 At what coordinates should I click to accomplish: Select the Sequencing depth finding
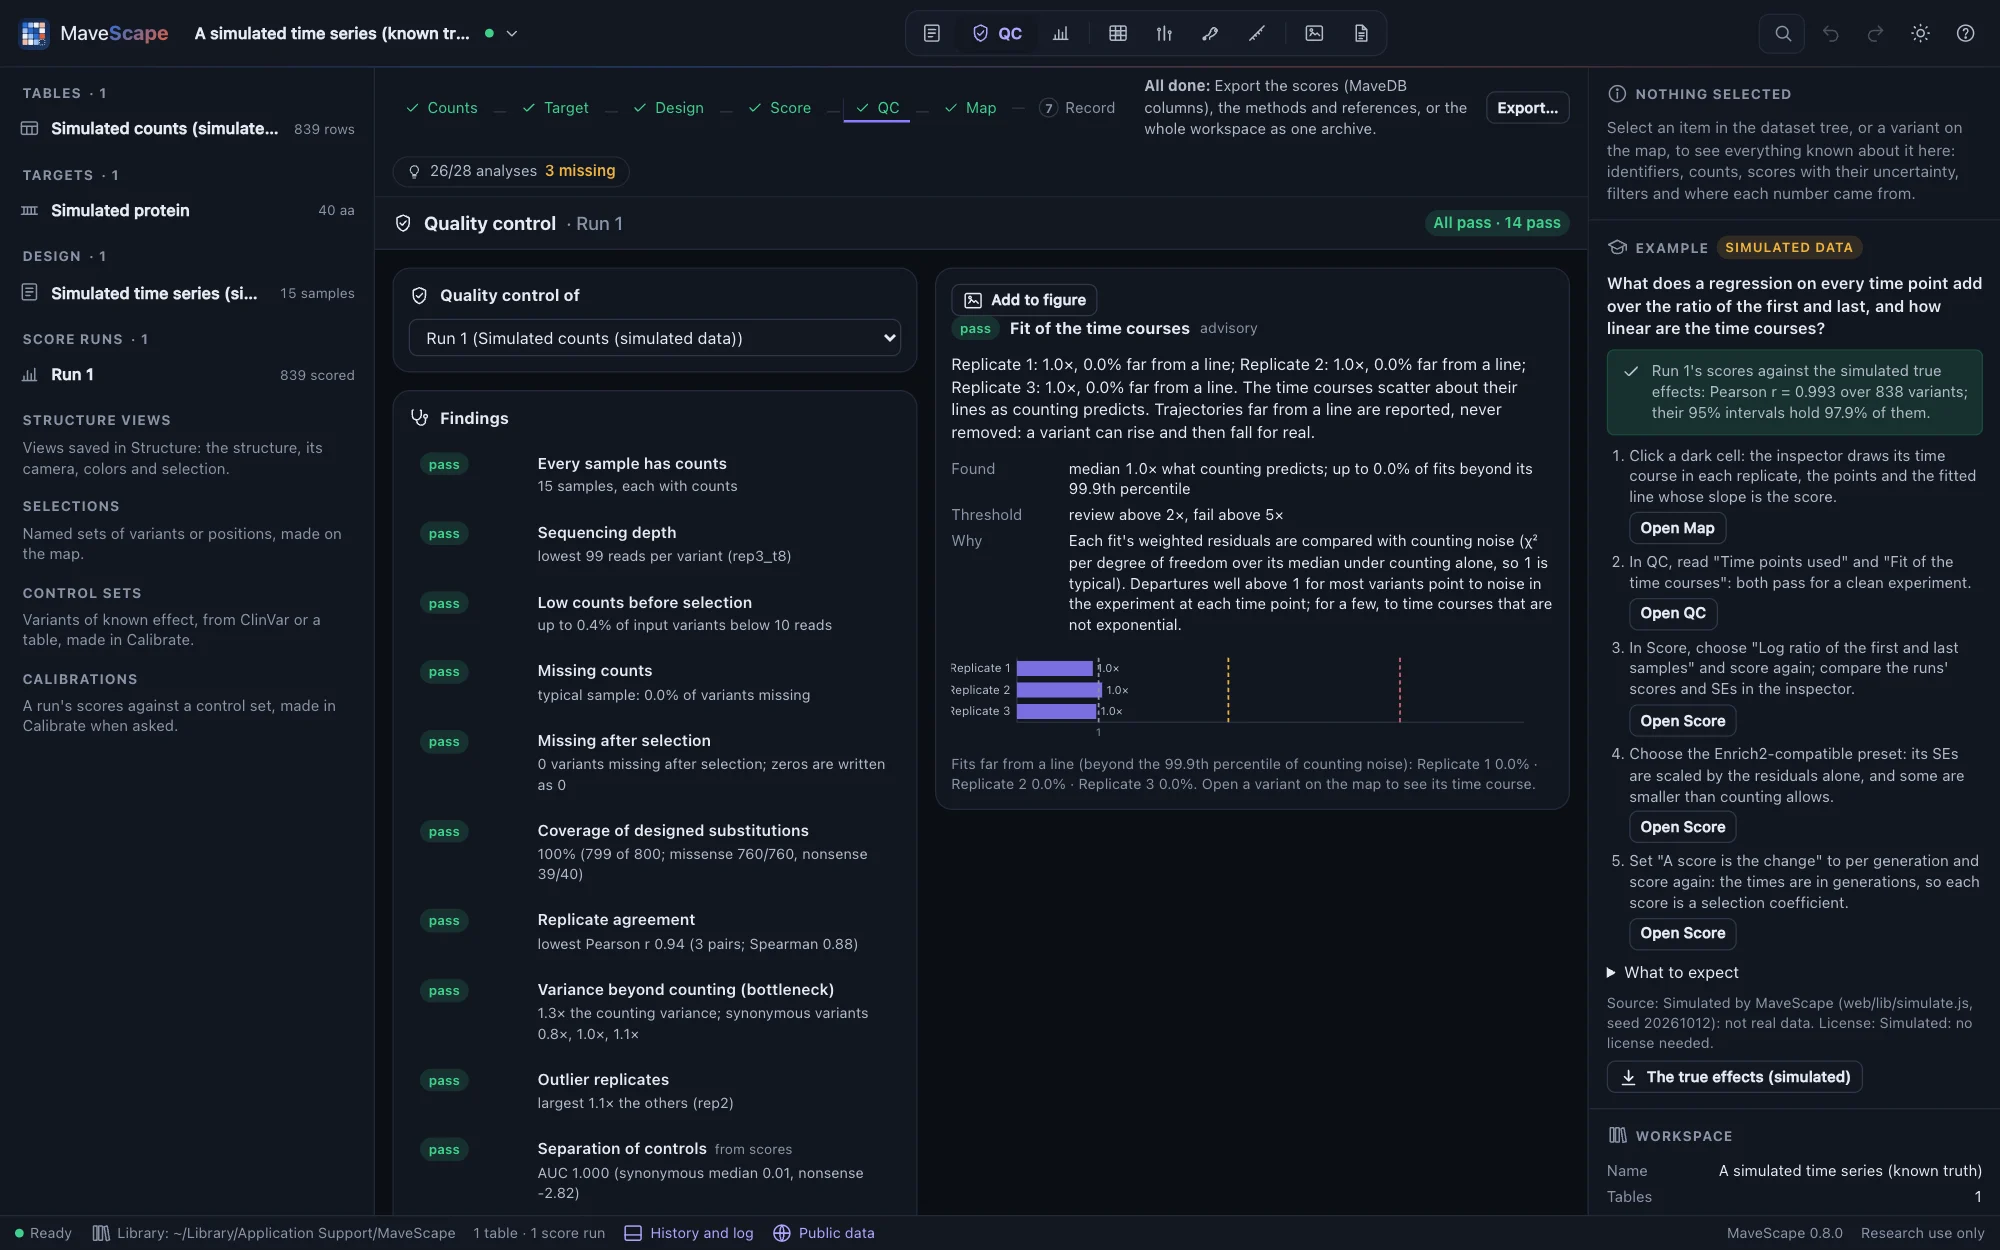pos(655,544)
